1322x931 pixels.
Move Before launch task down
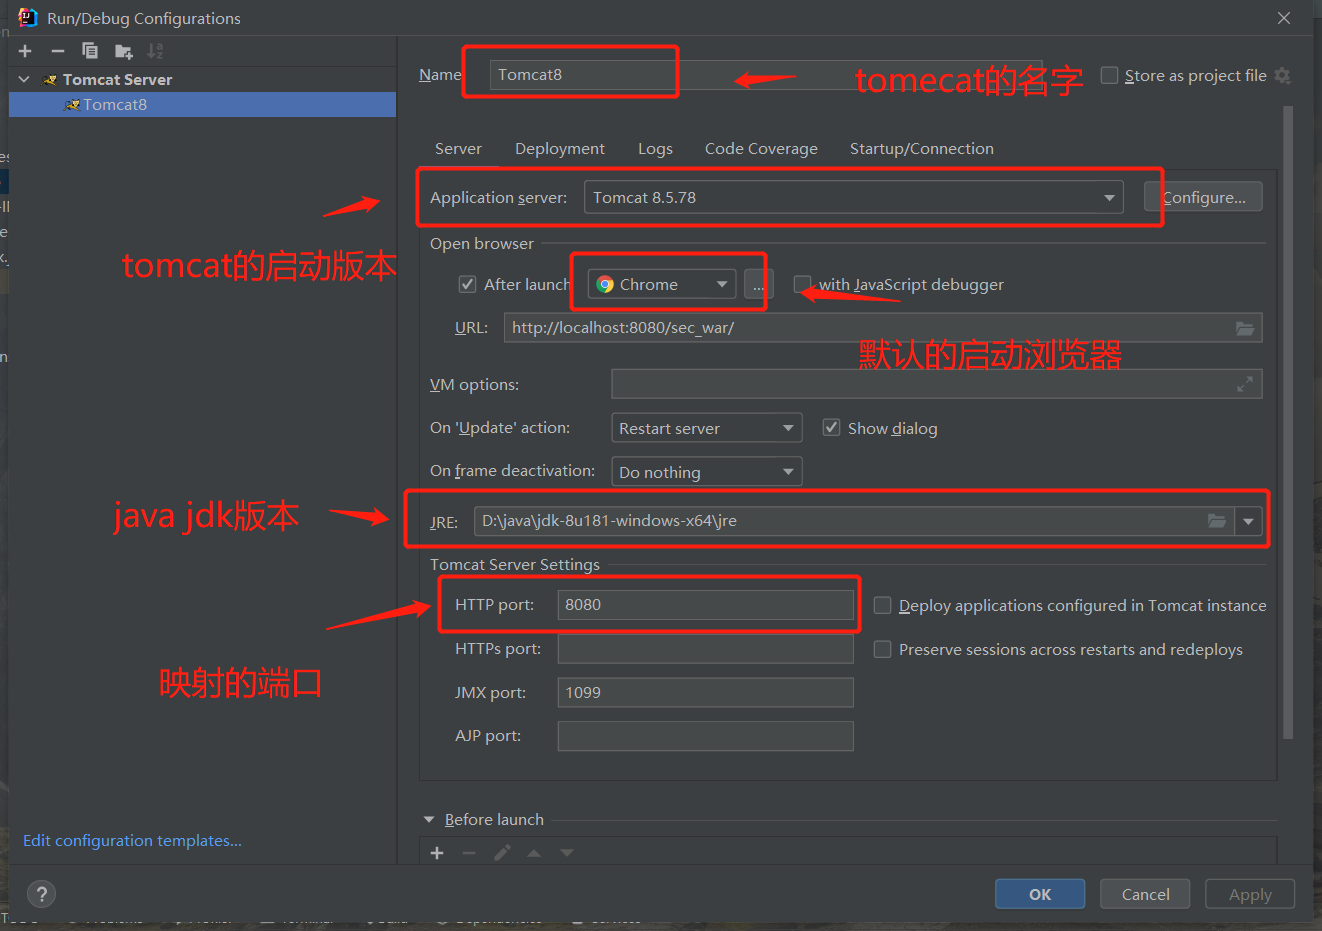tap(567, 853)
